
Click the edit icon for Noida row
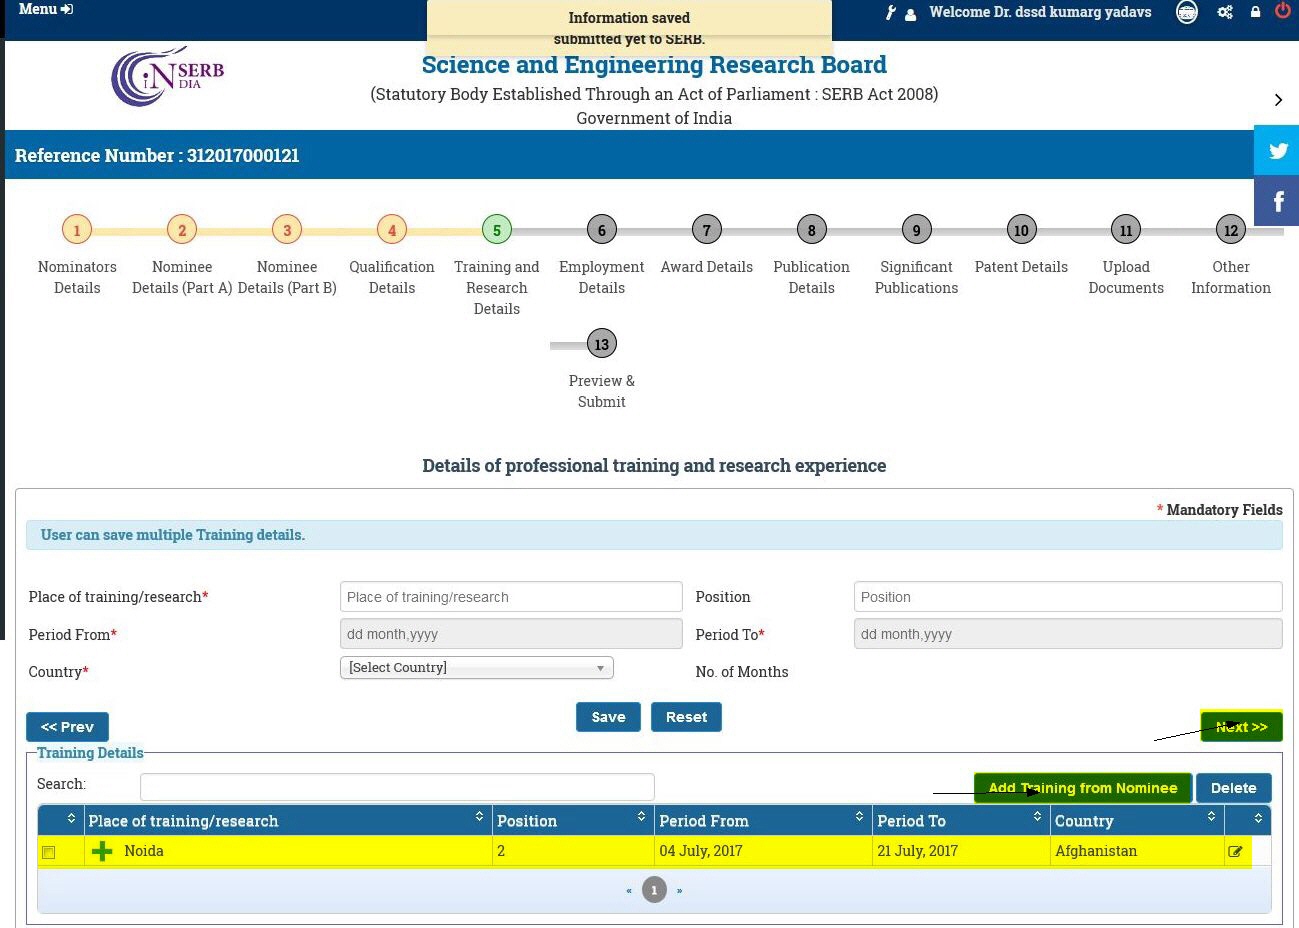click(1235, 852)
